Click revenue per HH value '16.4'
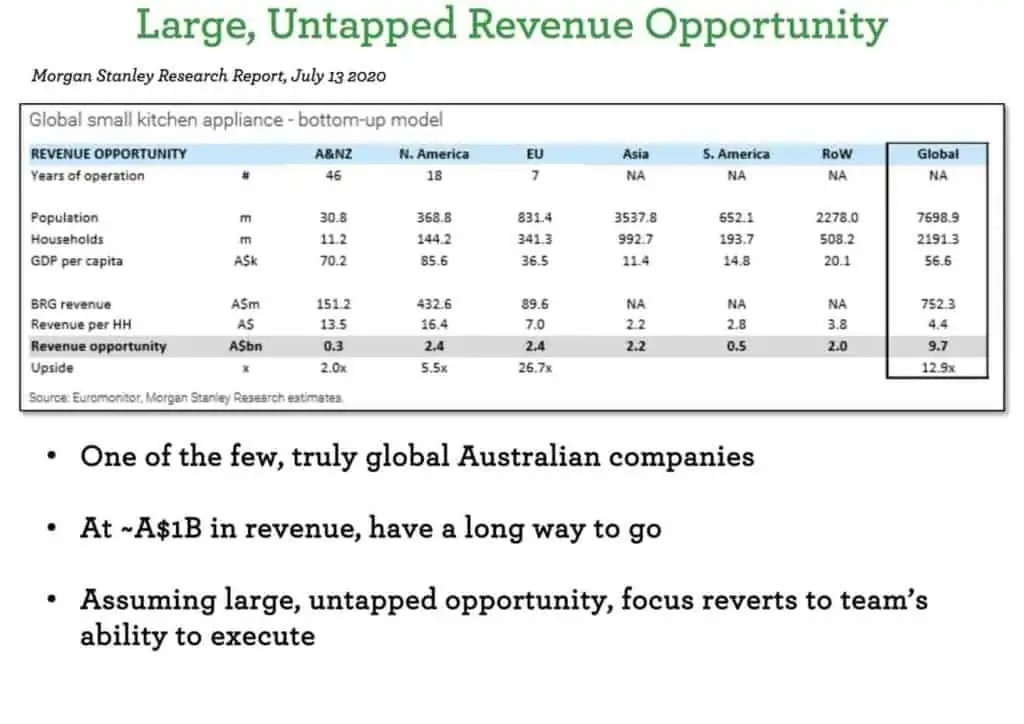The height and width of the screenshot is (724, 1024). (x=434, y=324)
